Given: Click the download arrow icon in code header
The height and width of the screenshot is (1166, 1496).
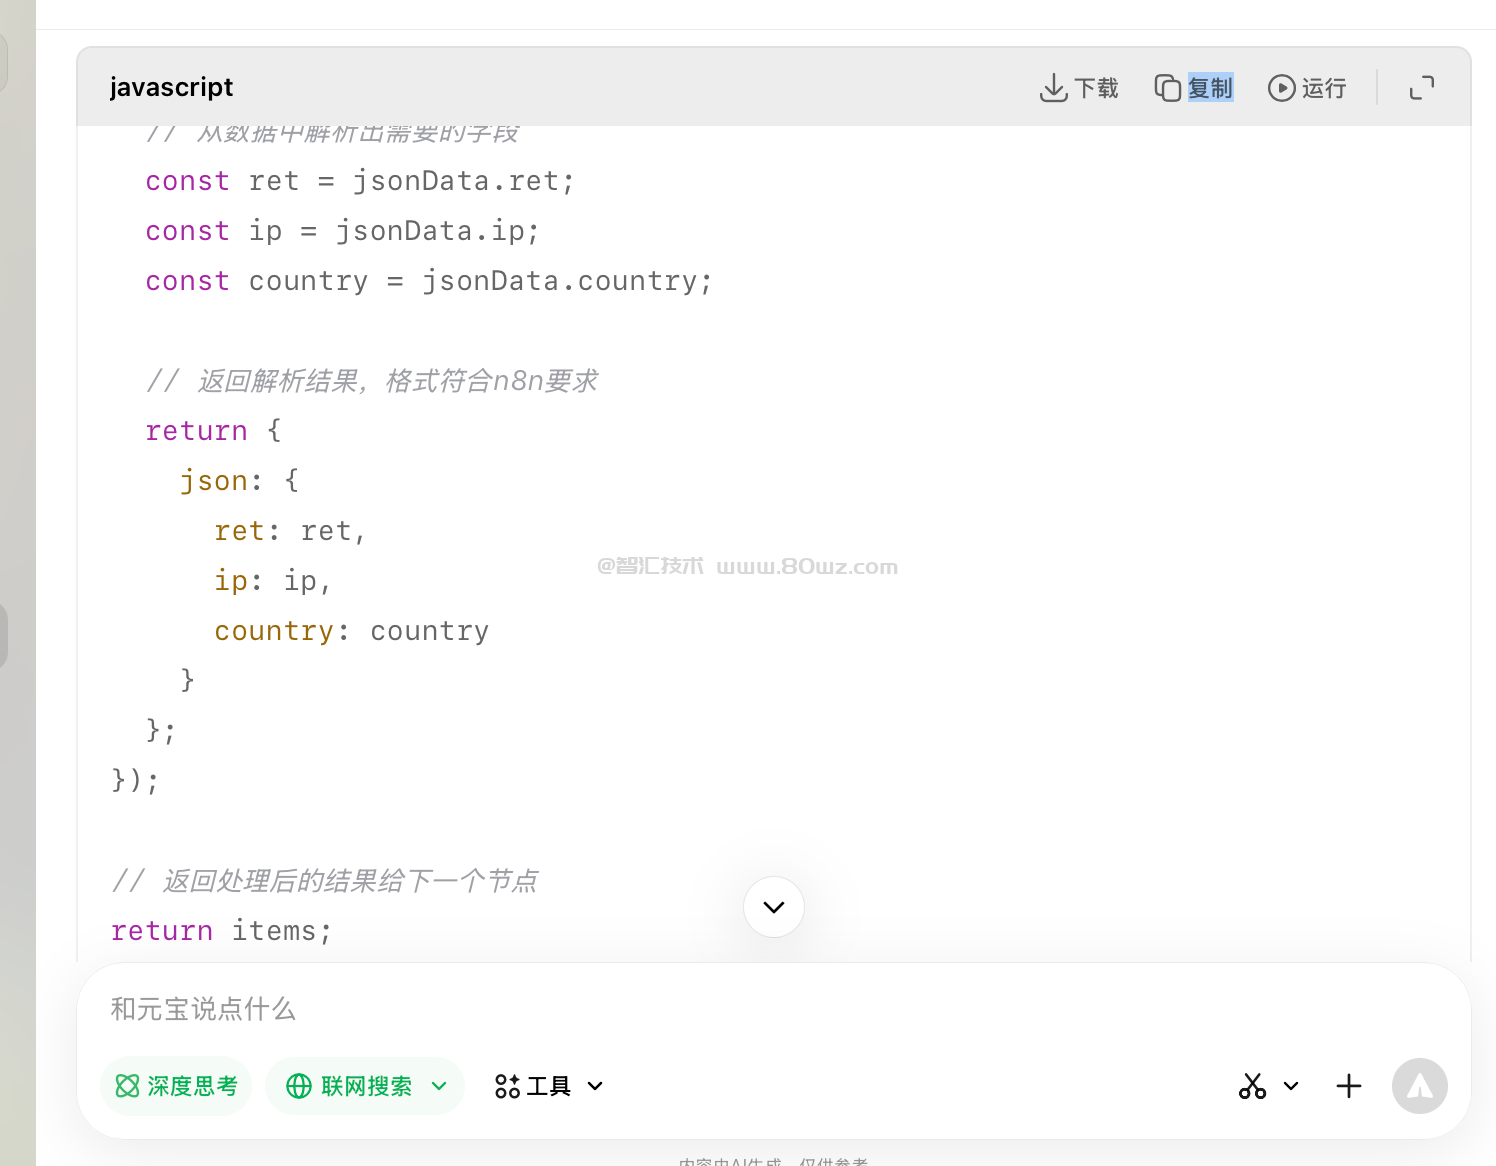Looking at the screenshot, I should point(1053,88).
